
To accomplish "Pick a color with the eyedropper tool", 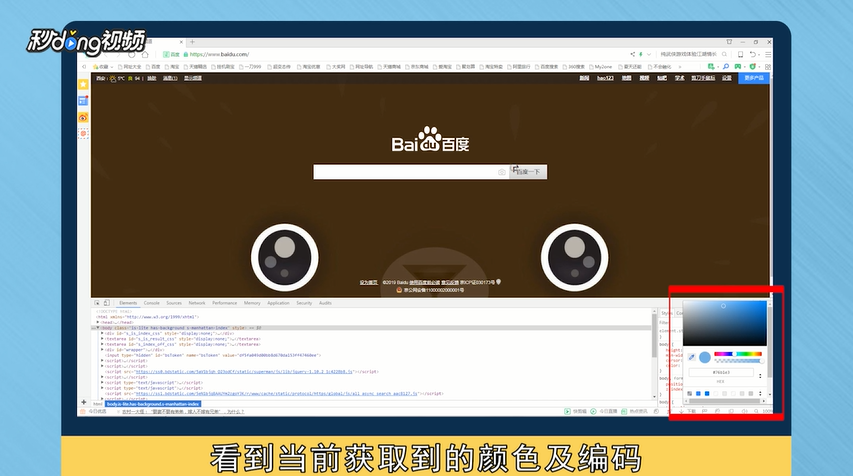I will point(691,357).
